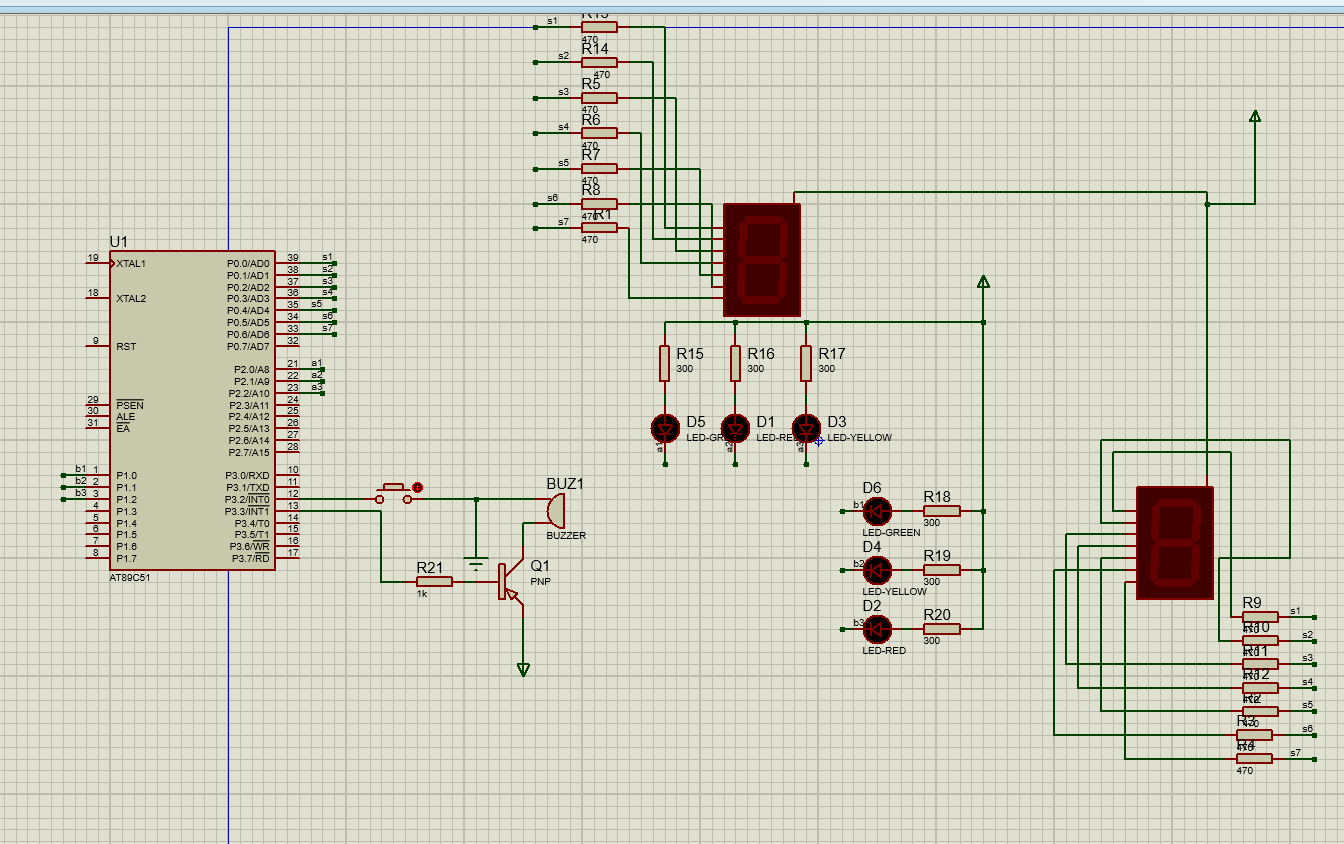Click the ALE pin label
1344x844 pixels.
[125, 417]
